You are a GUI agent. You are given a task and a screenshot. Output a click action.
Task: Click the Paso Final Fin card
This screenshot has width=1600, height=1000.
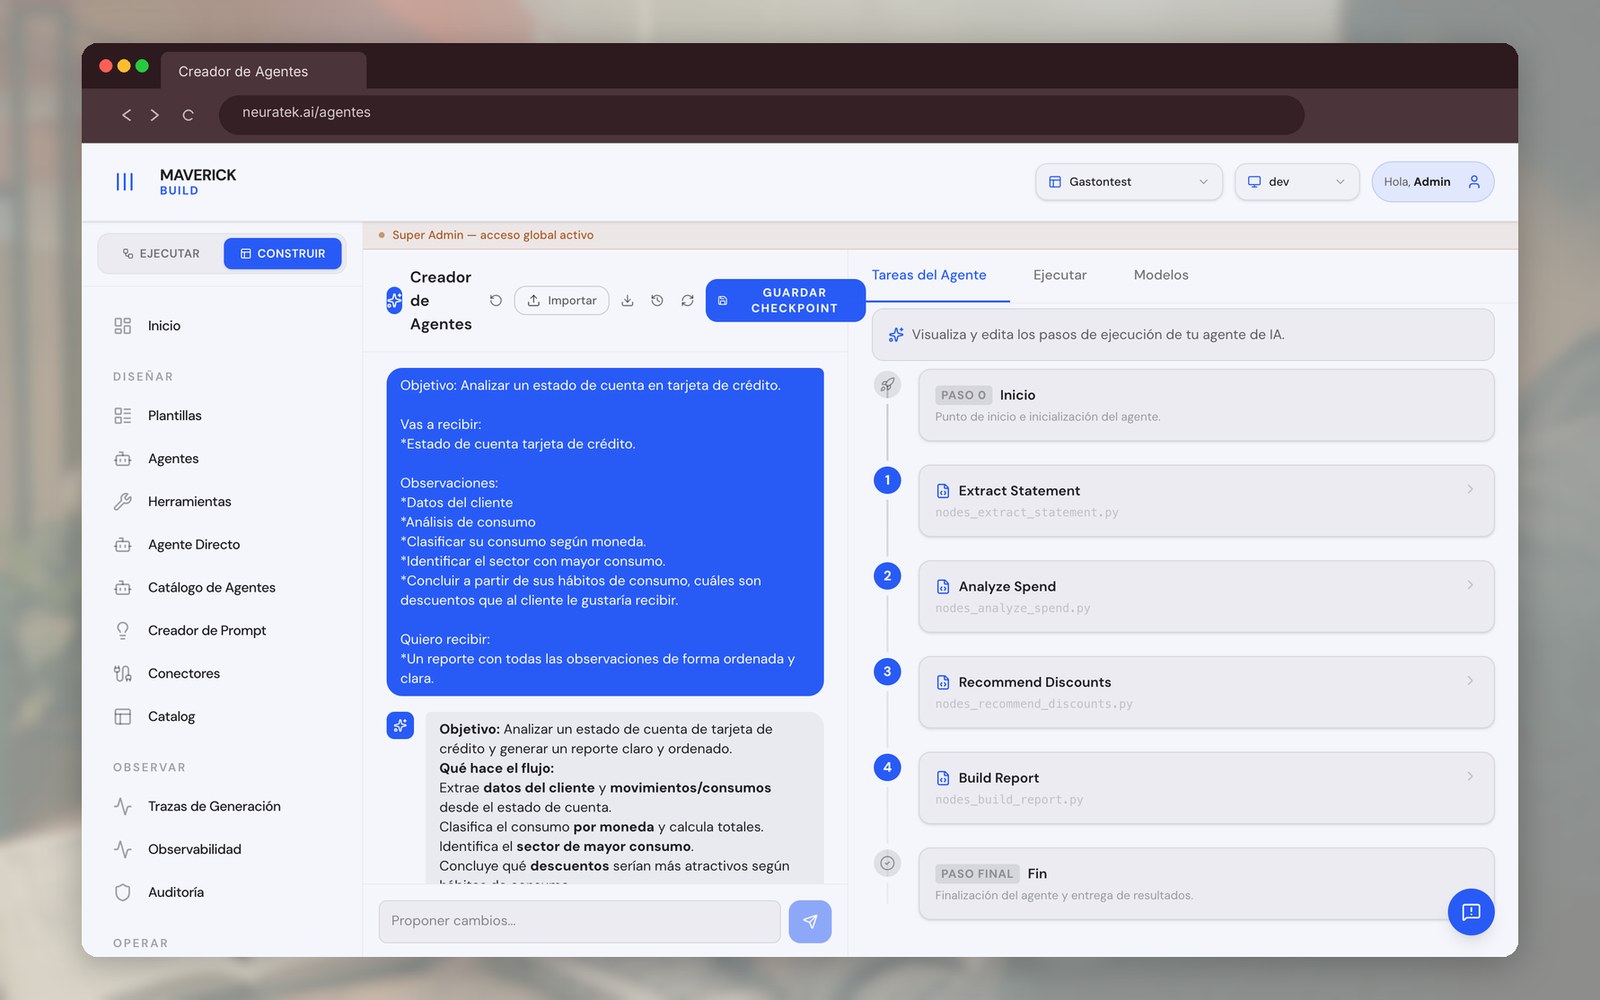pos(1206,884)
